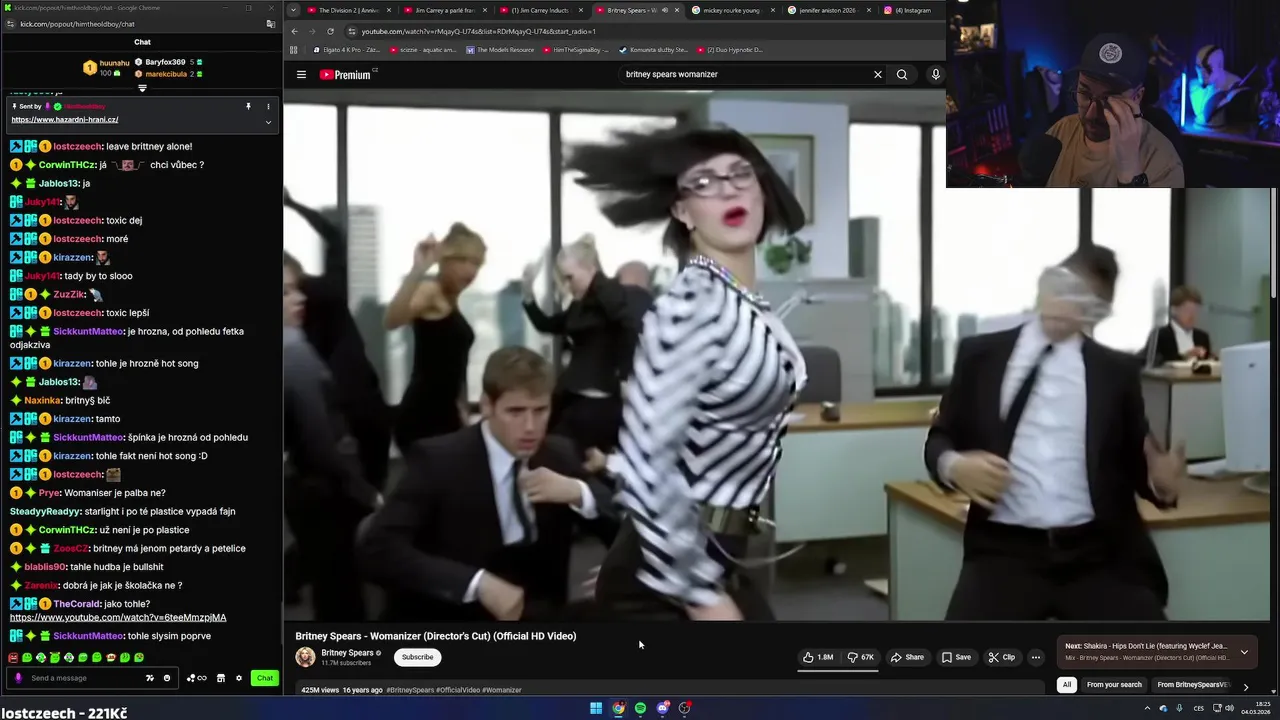This screenshot has width=1280, height=720.
Task: Open channel points rewards icon
Action: (196, 678)
